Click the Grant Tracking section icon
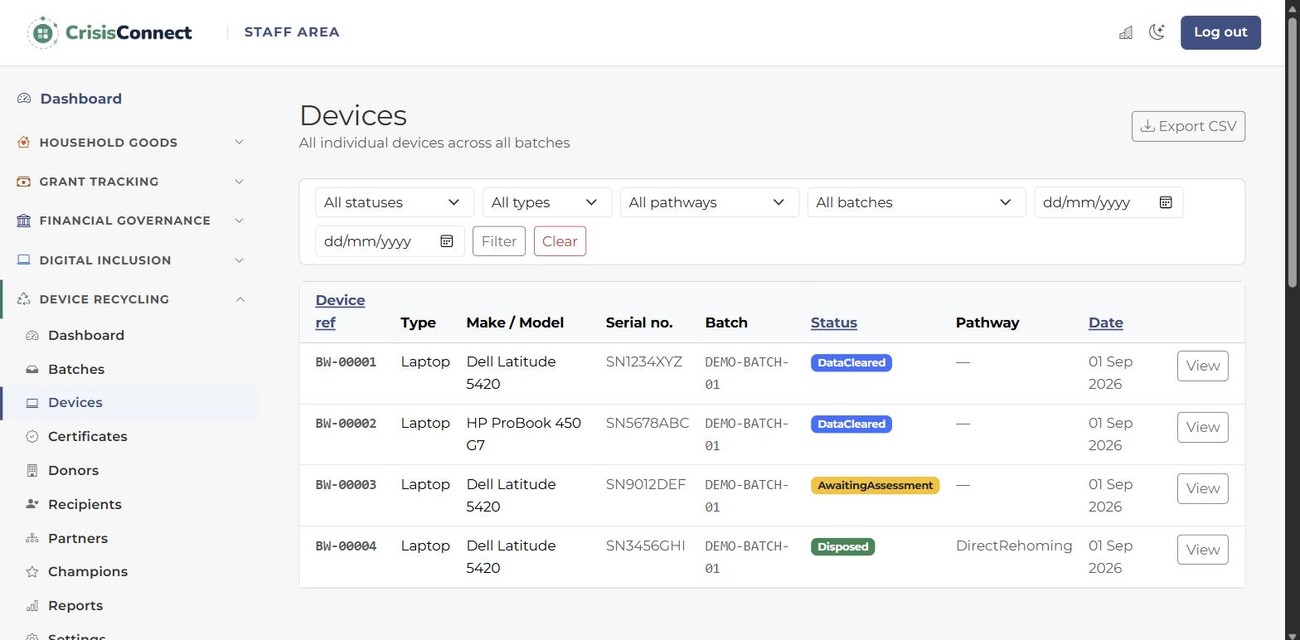The image size is (1300, 640). click(24, 181)
